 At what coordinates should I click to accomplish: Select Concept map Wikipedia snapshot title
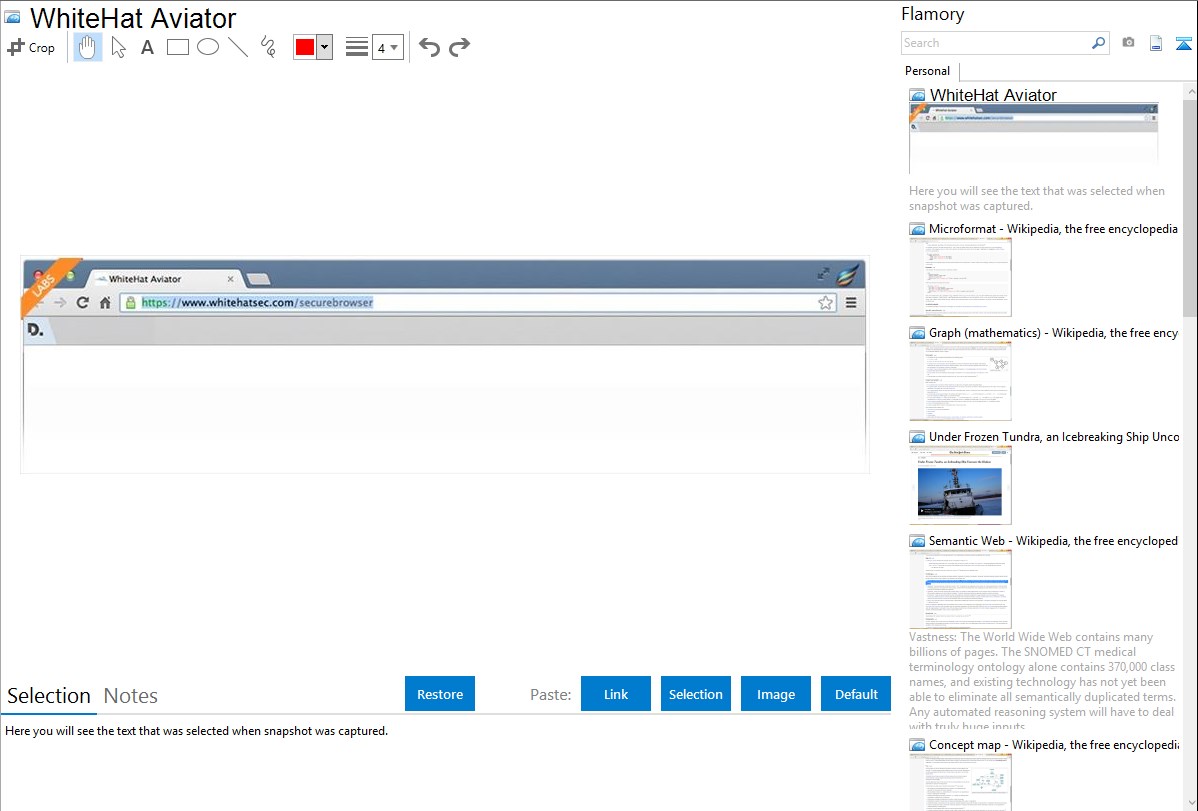[1053, 744]
